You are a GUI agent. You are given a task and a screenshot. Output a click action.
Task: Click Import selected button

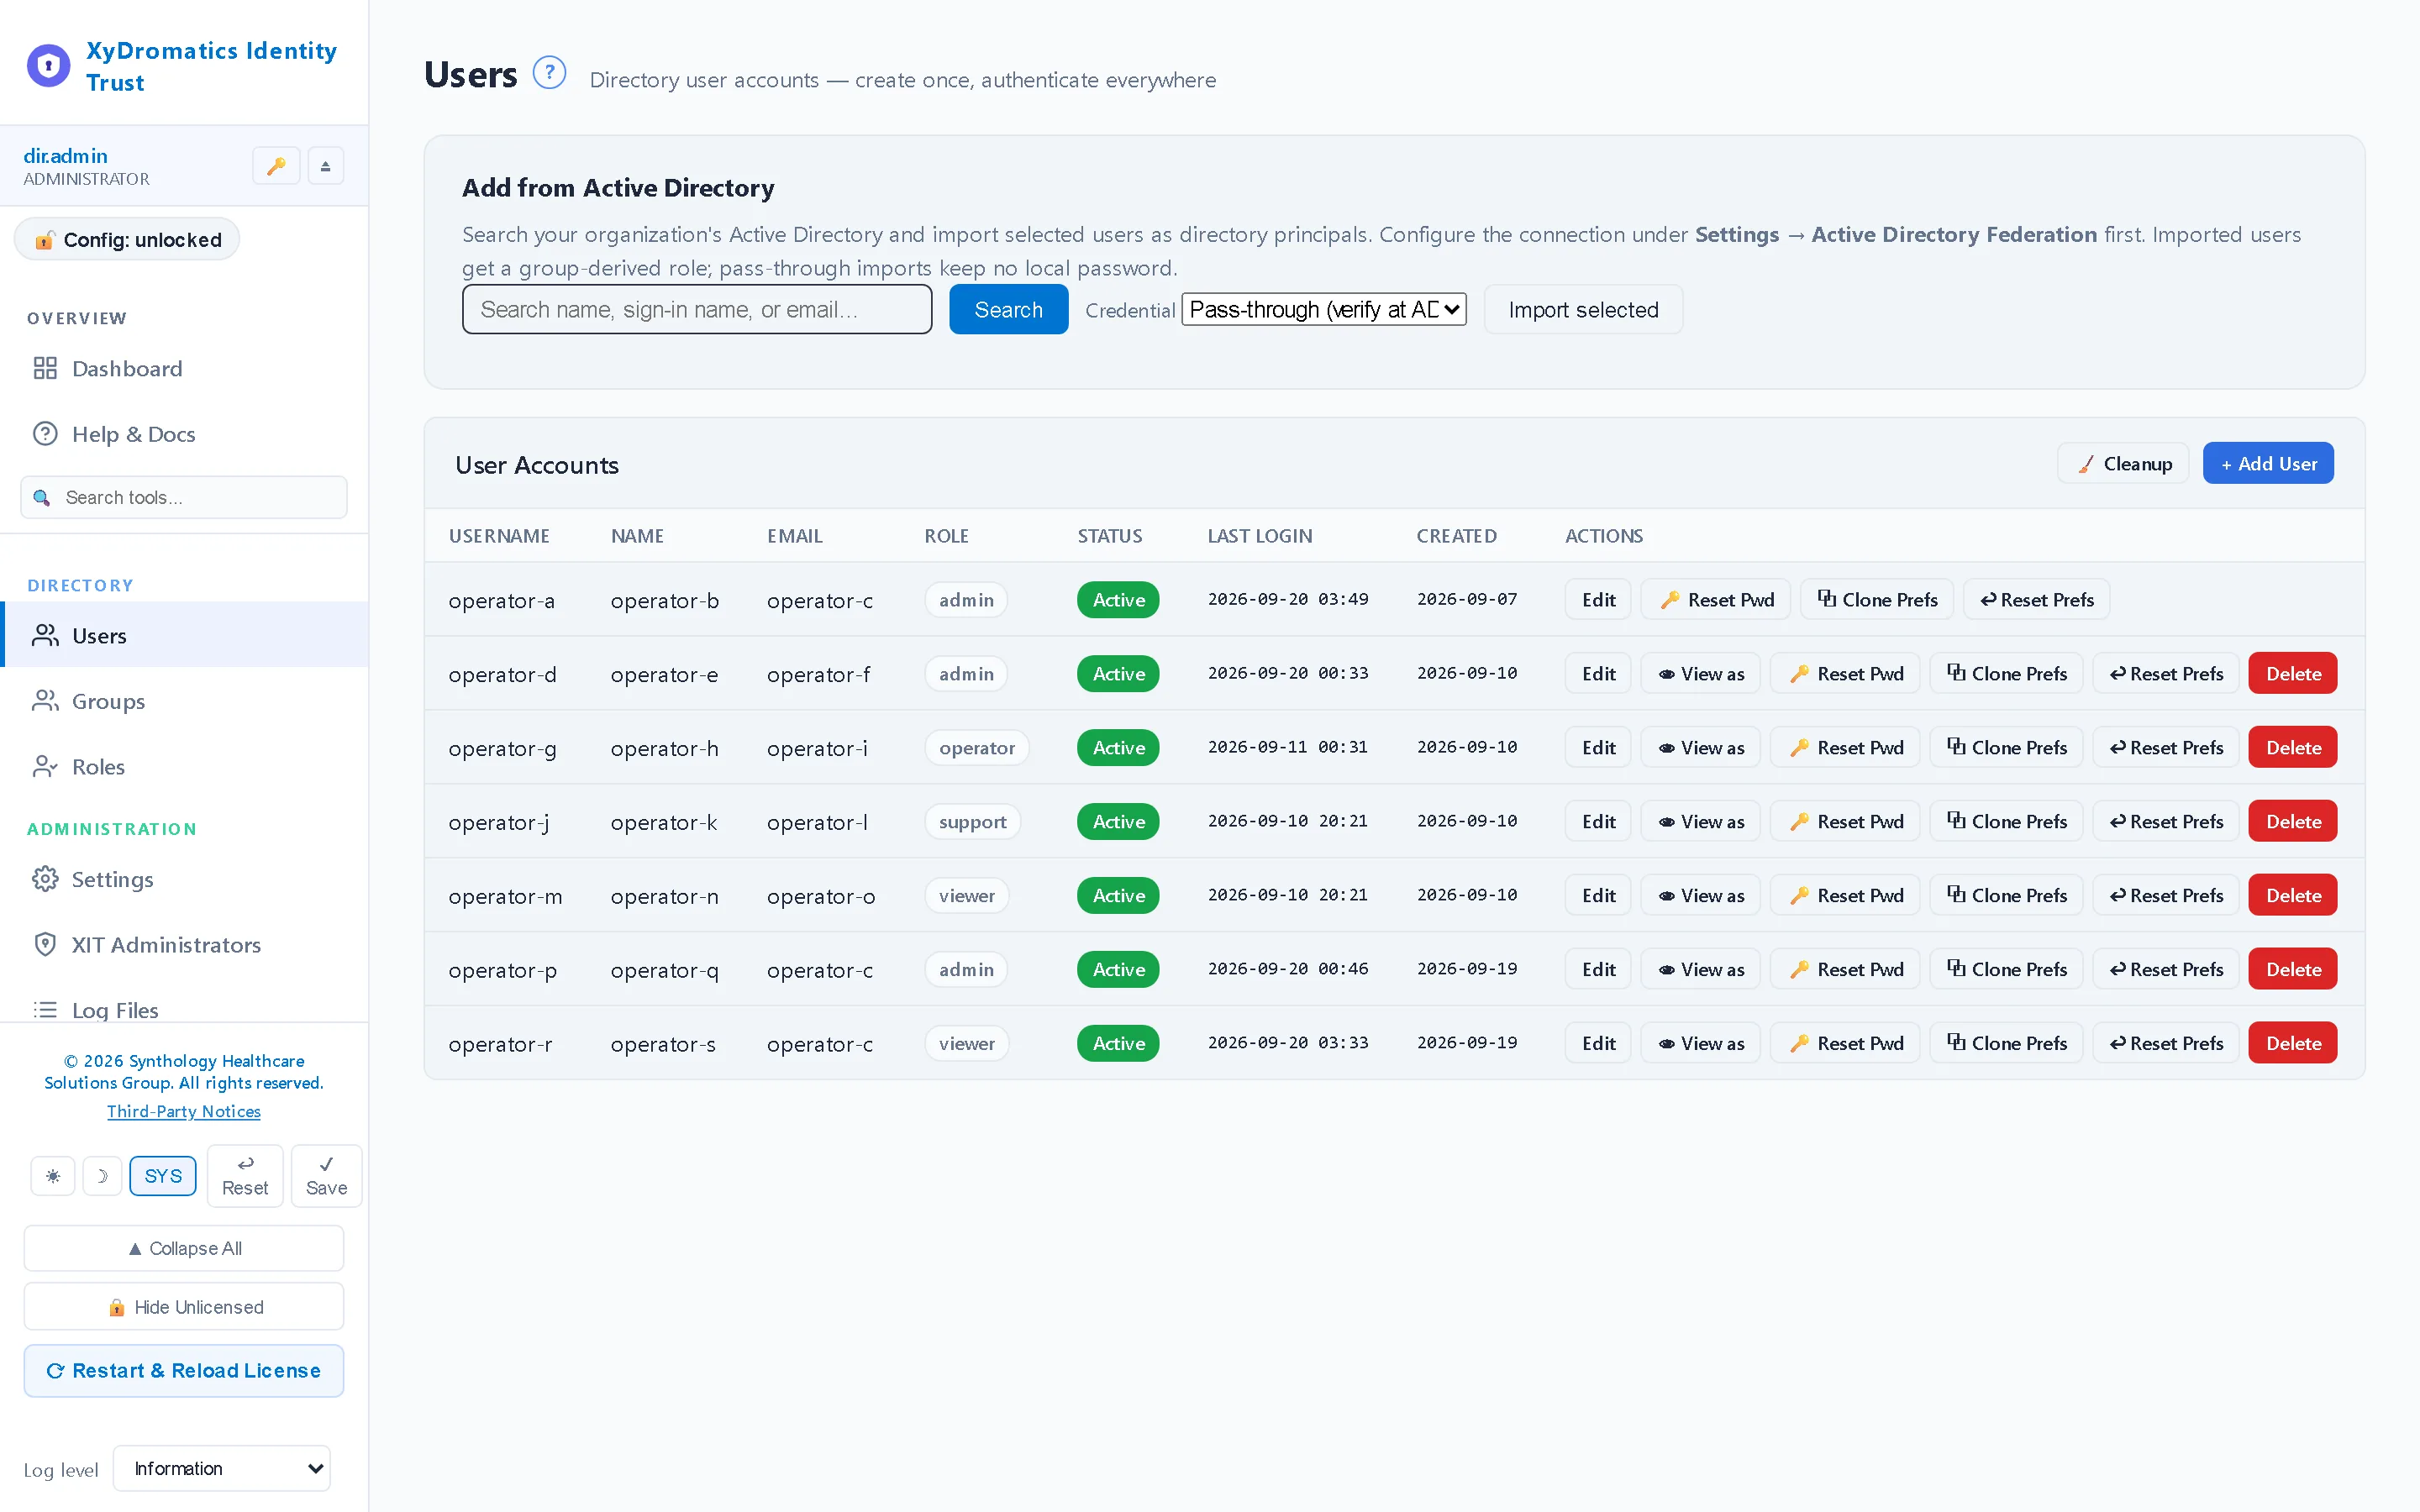1583,310
